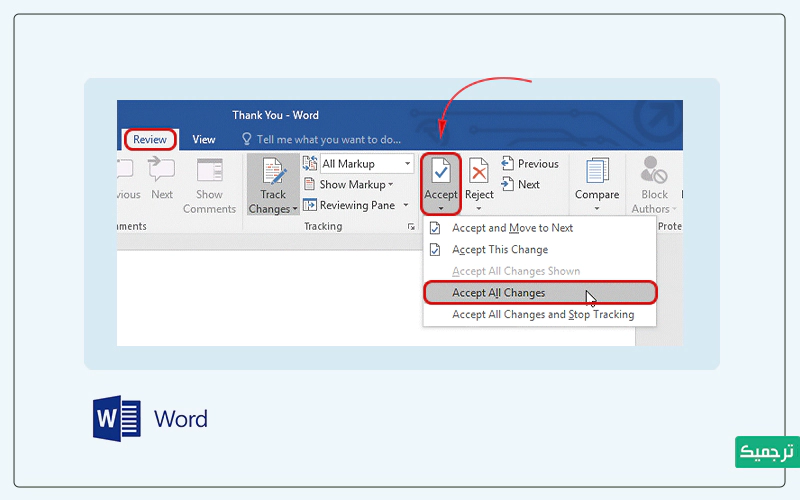Expand the Track Changes dropdown arrow
The image size is (800, 500).
pyautogui.click(x=295, y=209)
